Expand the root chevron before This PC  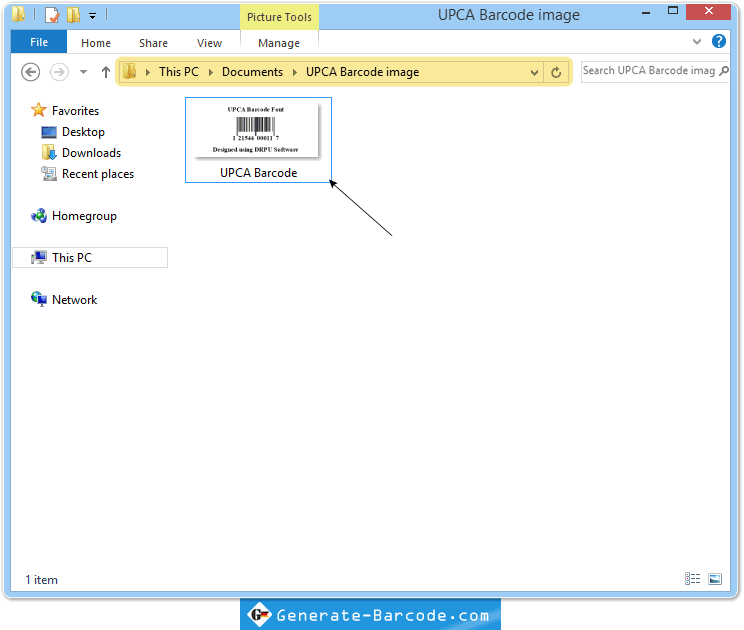click(148, 72)
